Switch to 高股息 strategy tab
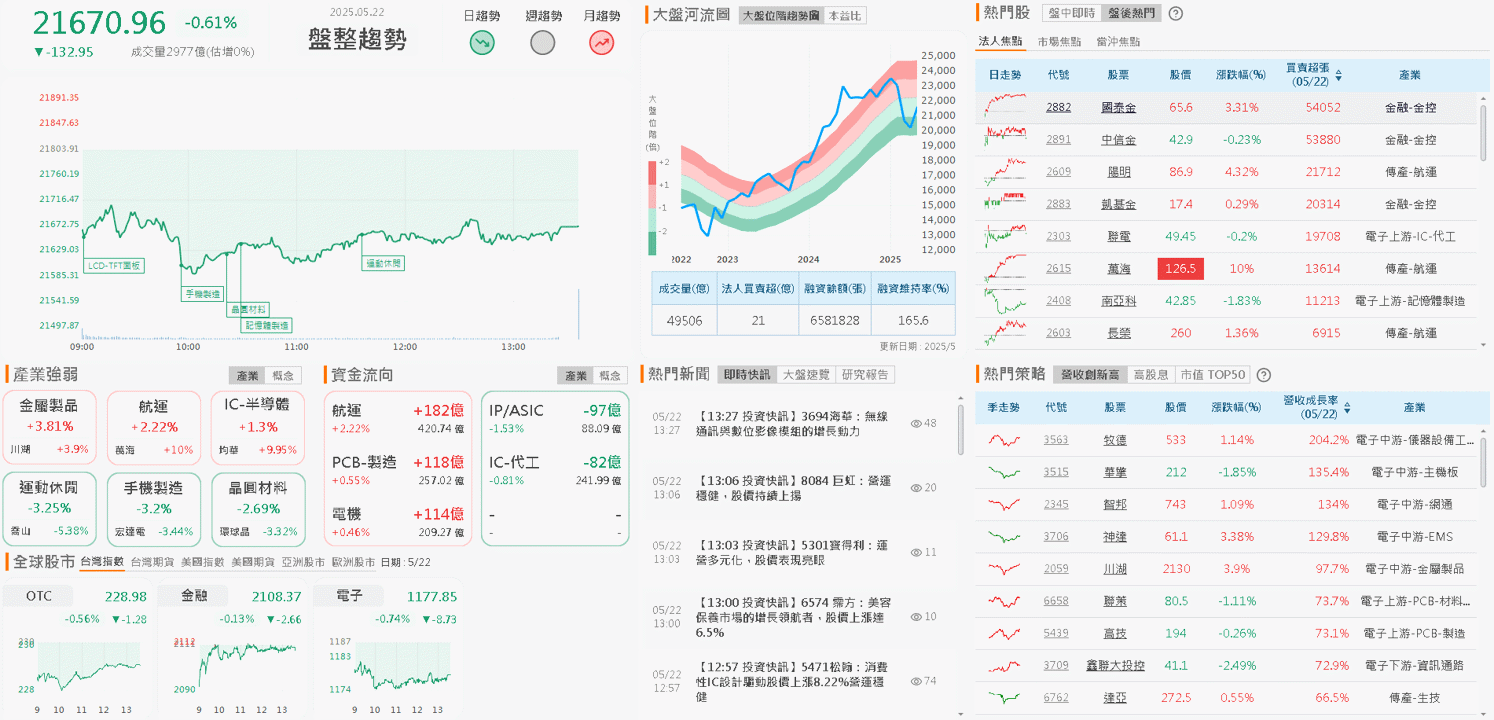This screenshot has height=720, width=1494. pos(1150,374)
